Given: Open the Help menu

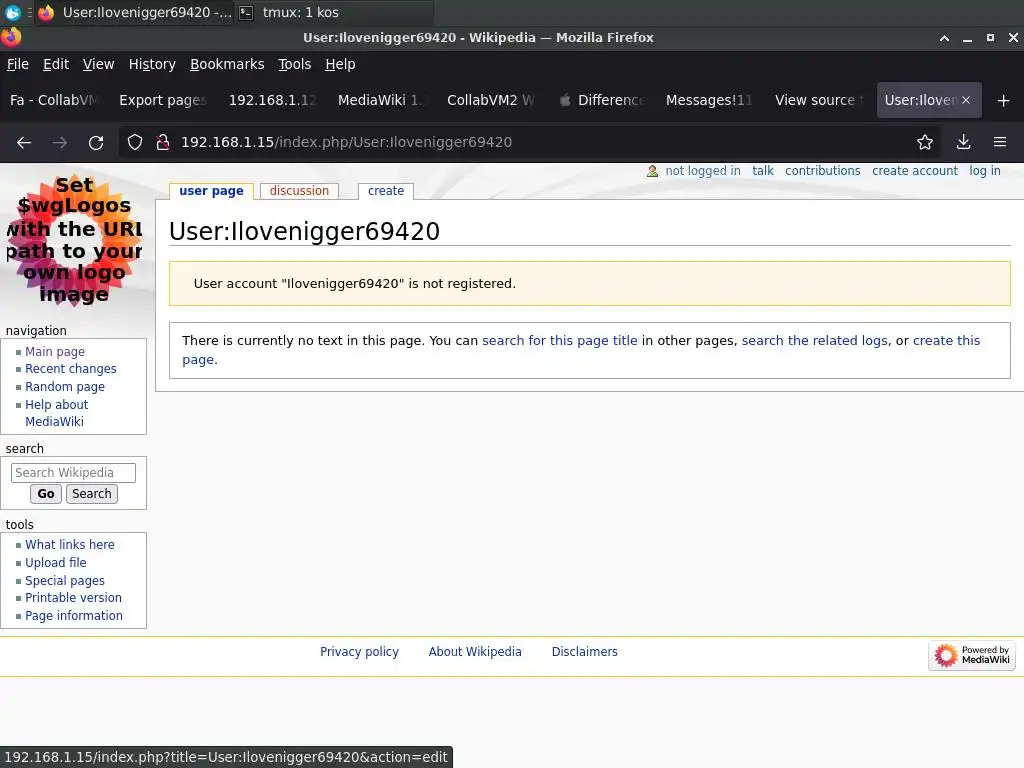Looking at the screenshot, I should click(340, 64).
